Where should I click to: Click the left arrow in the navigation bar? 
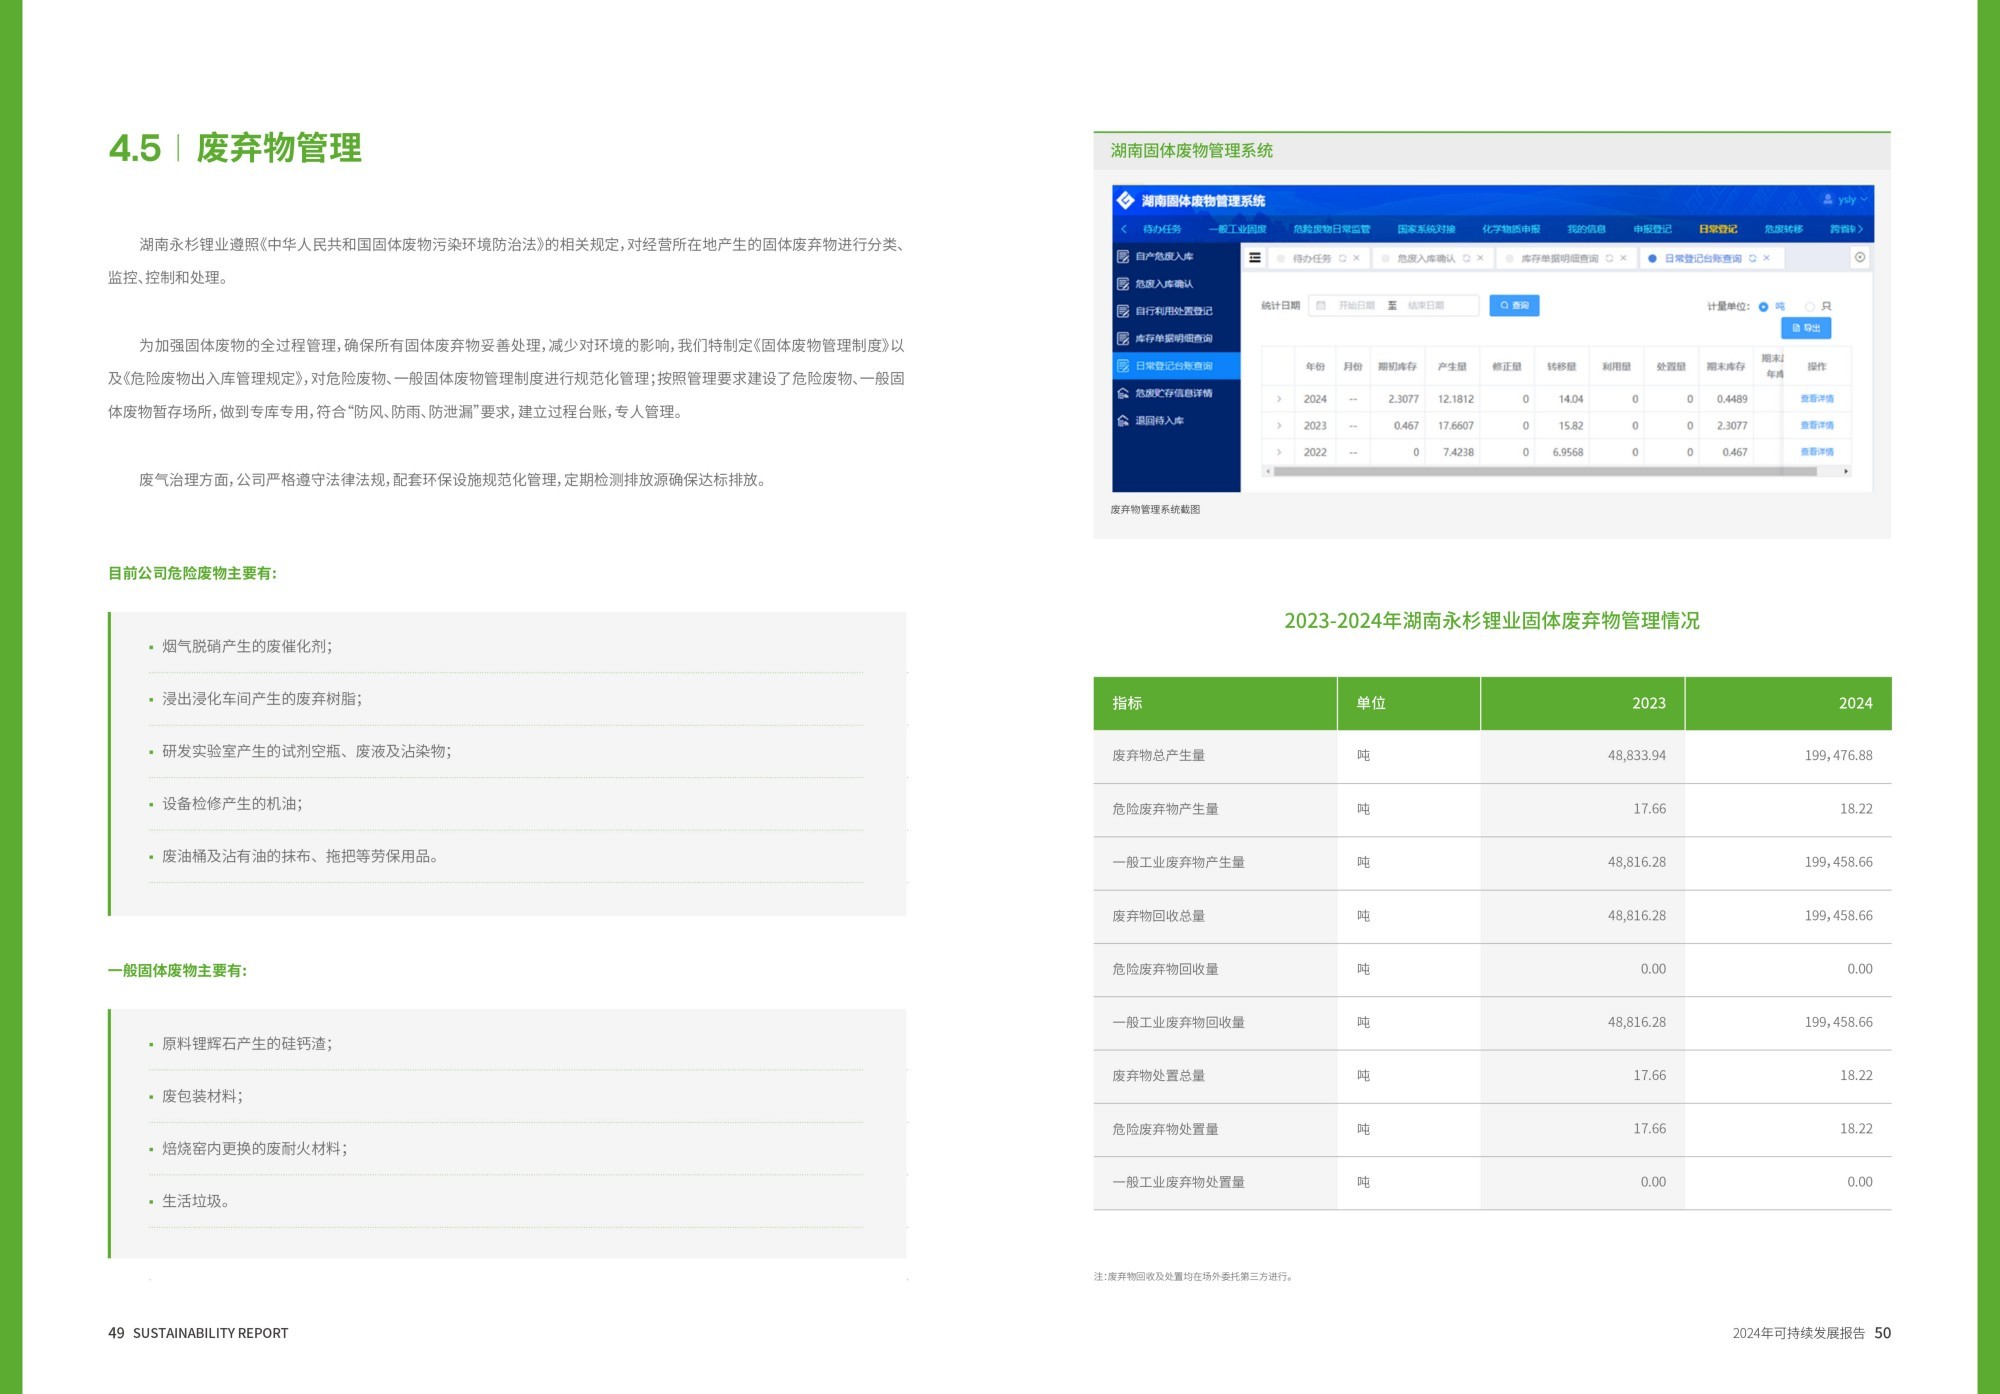click(x=1124, y=229)
